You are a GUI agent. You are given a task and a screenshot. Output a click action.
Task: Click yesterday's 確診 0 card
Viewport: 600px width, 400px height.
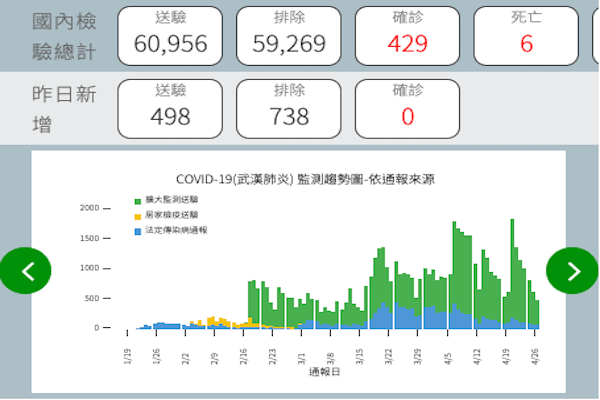409,106
